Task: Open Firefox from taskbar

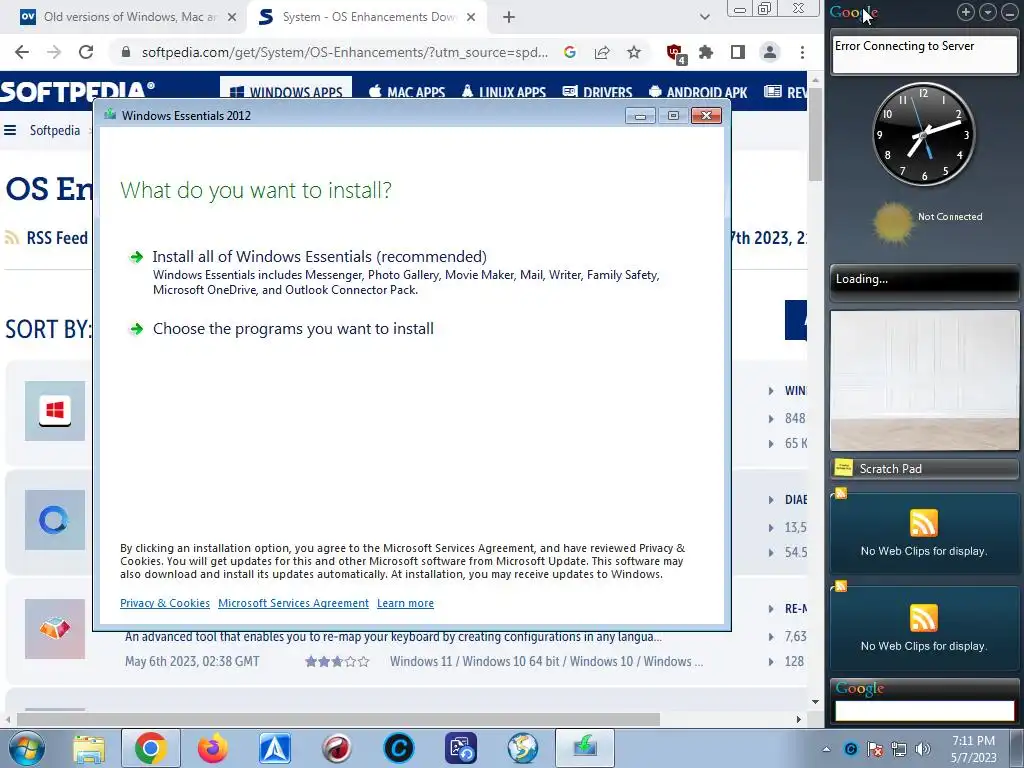Action: pyautogui.click(x=213, y=748)
